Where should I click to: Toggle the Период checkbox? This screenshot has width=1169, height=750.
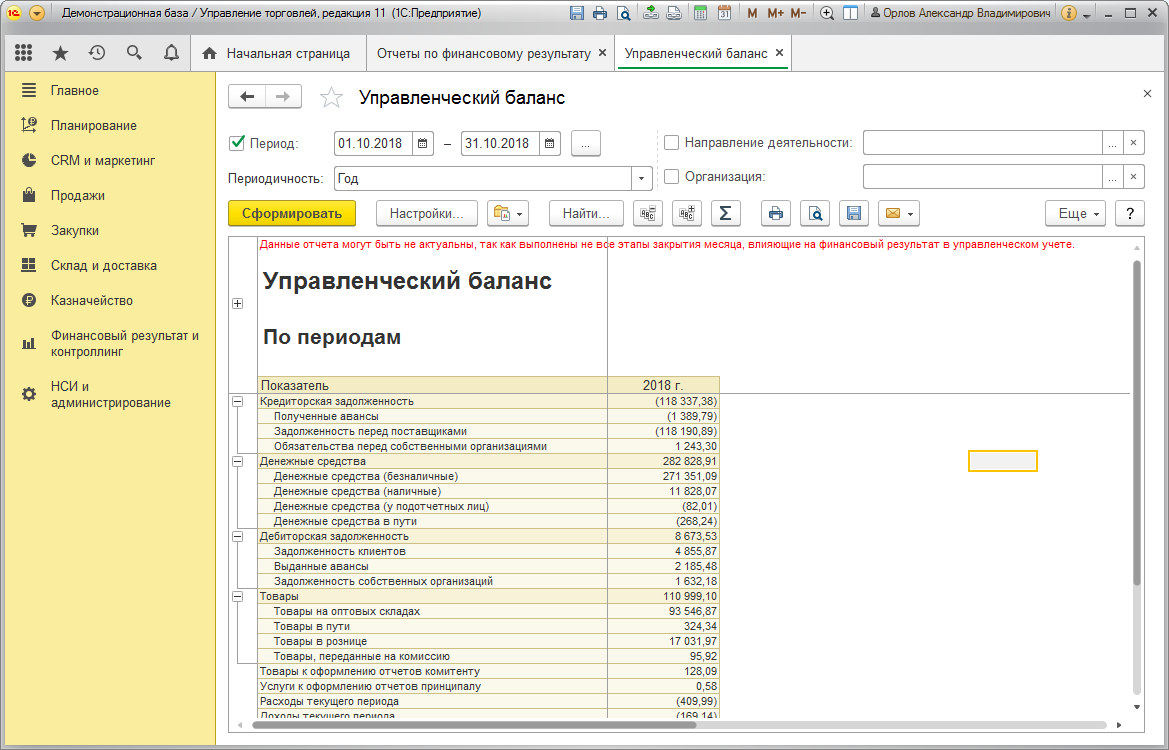click(237, 142)
